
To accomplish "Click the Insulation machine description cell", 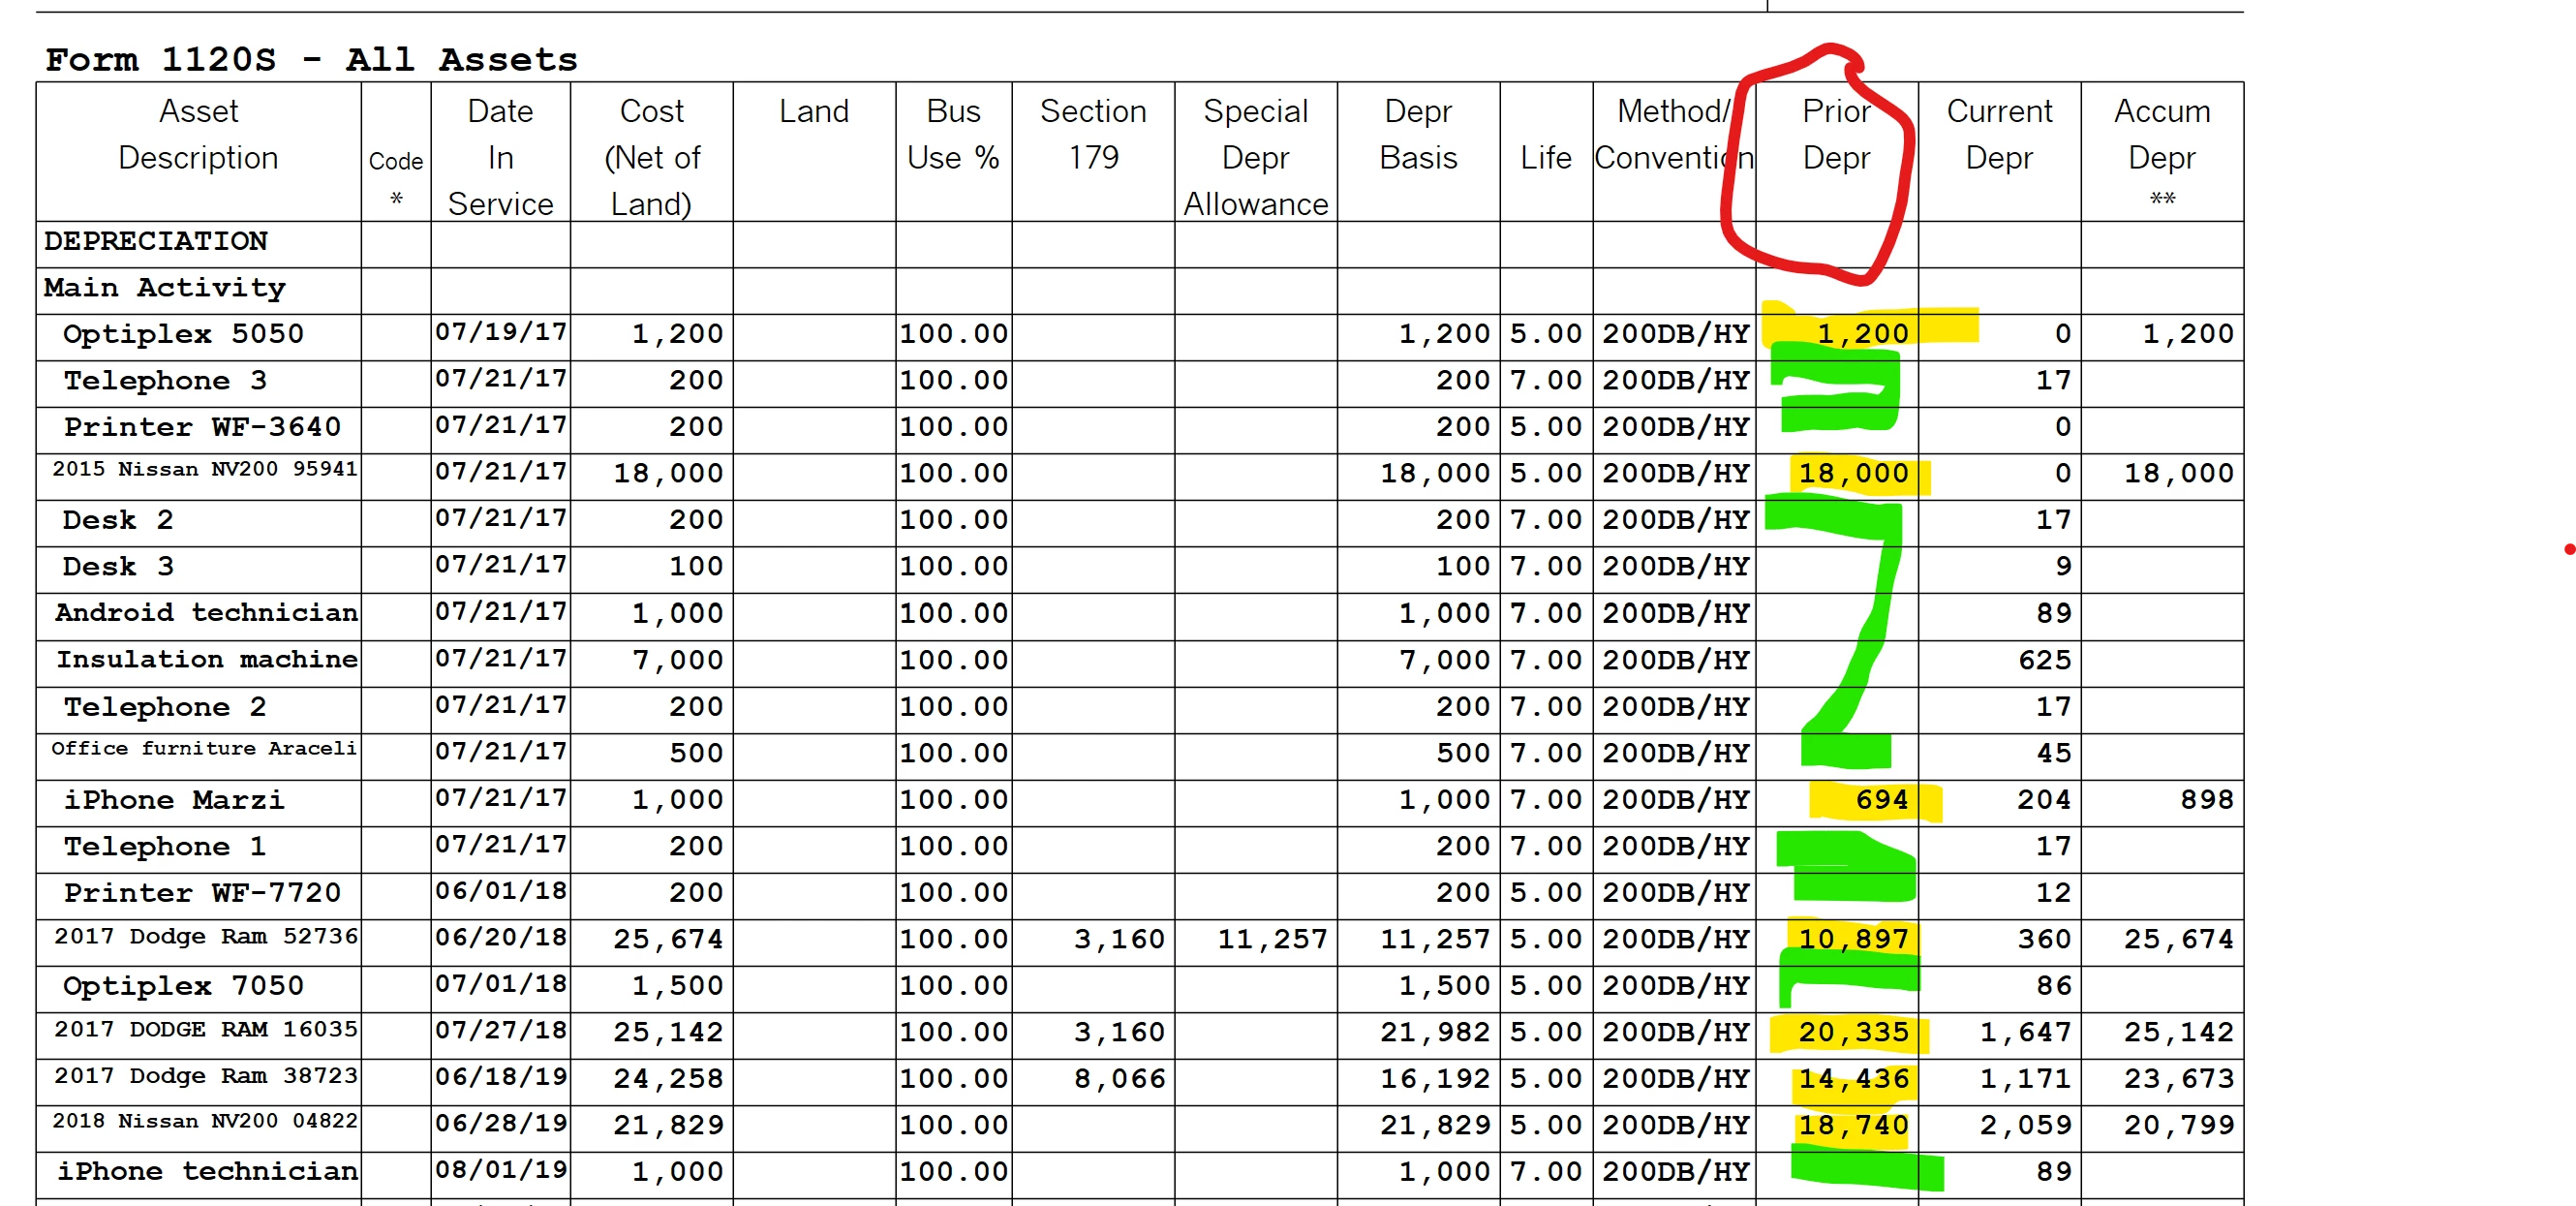I will tap(206, 660).
